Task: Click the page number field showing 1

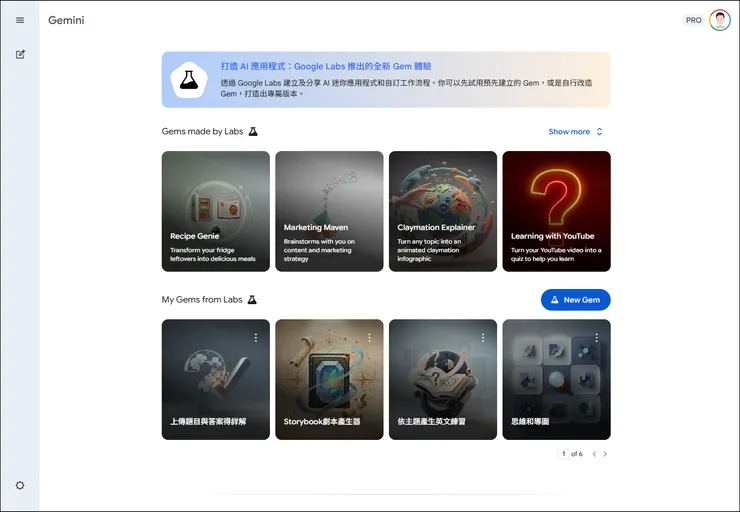Action: point(563,454)
